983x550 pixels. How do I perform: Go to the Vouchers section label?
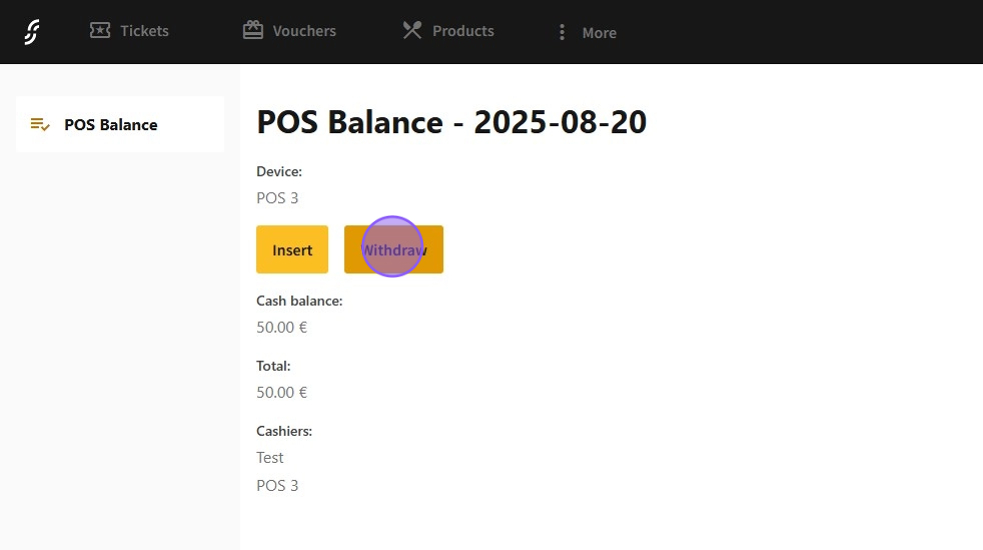click(304, 31)
